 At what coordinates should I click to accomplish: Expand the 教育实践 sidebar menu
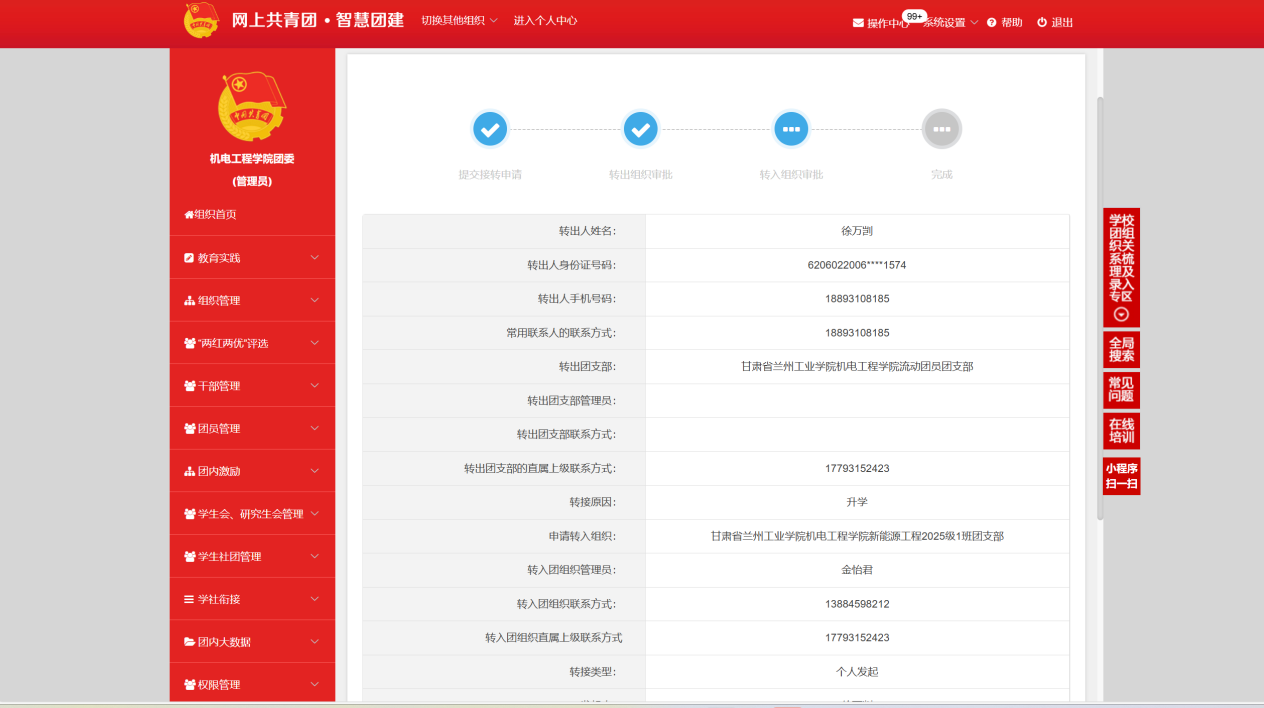(252, 258)
